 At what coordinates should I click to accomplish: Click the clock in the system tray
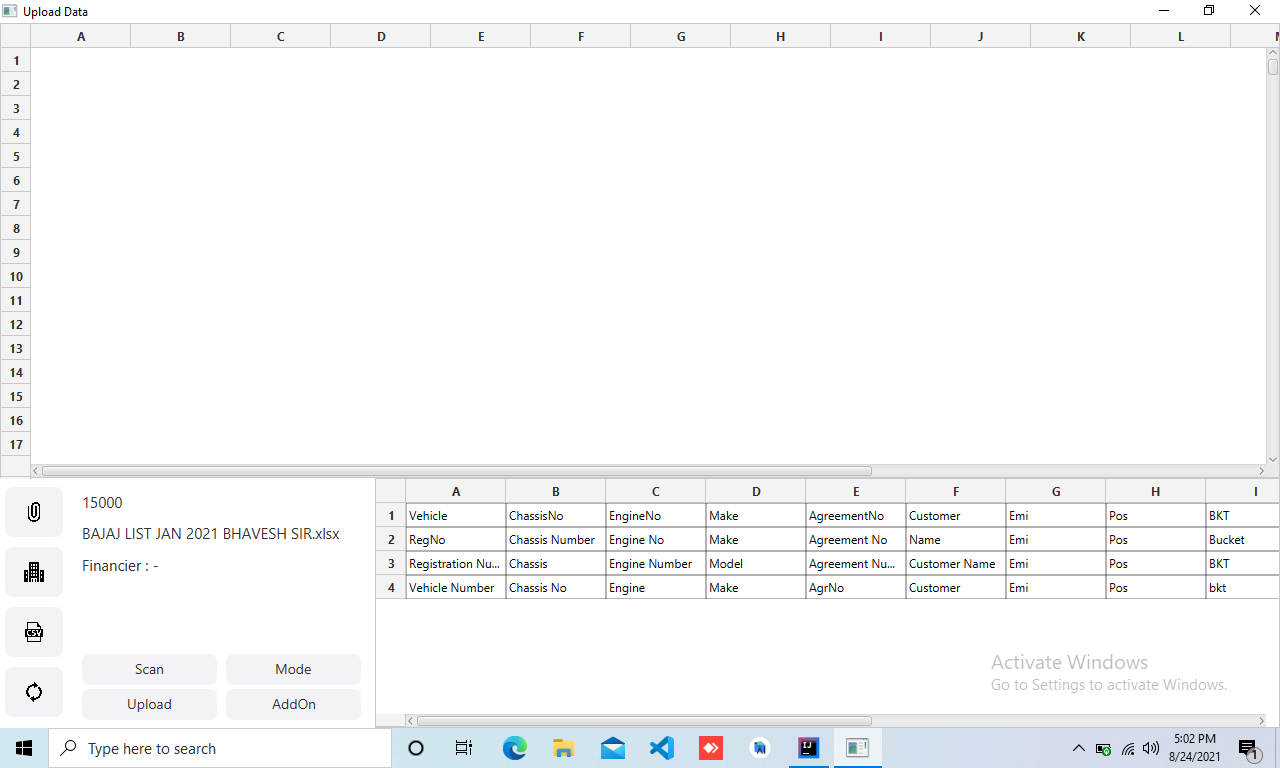click(x=1194, y=747)
